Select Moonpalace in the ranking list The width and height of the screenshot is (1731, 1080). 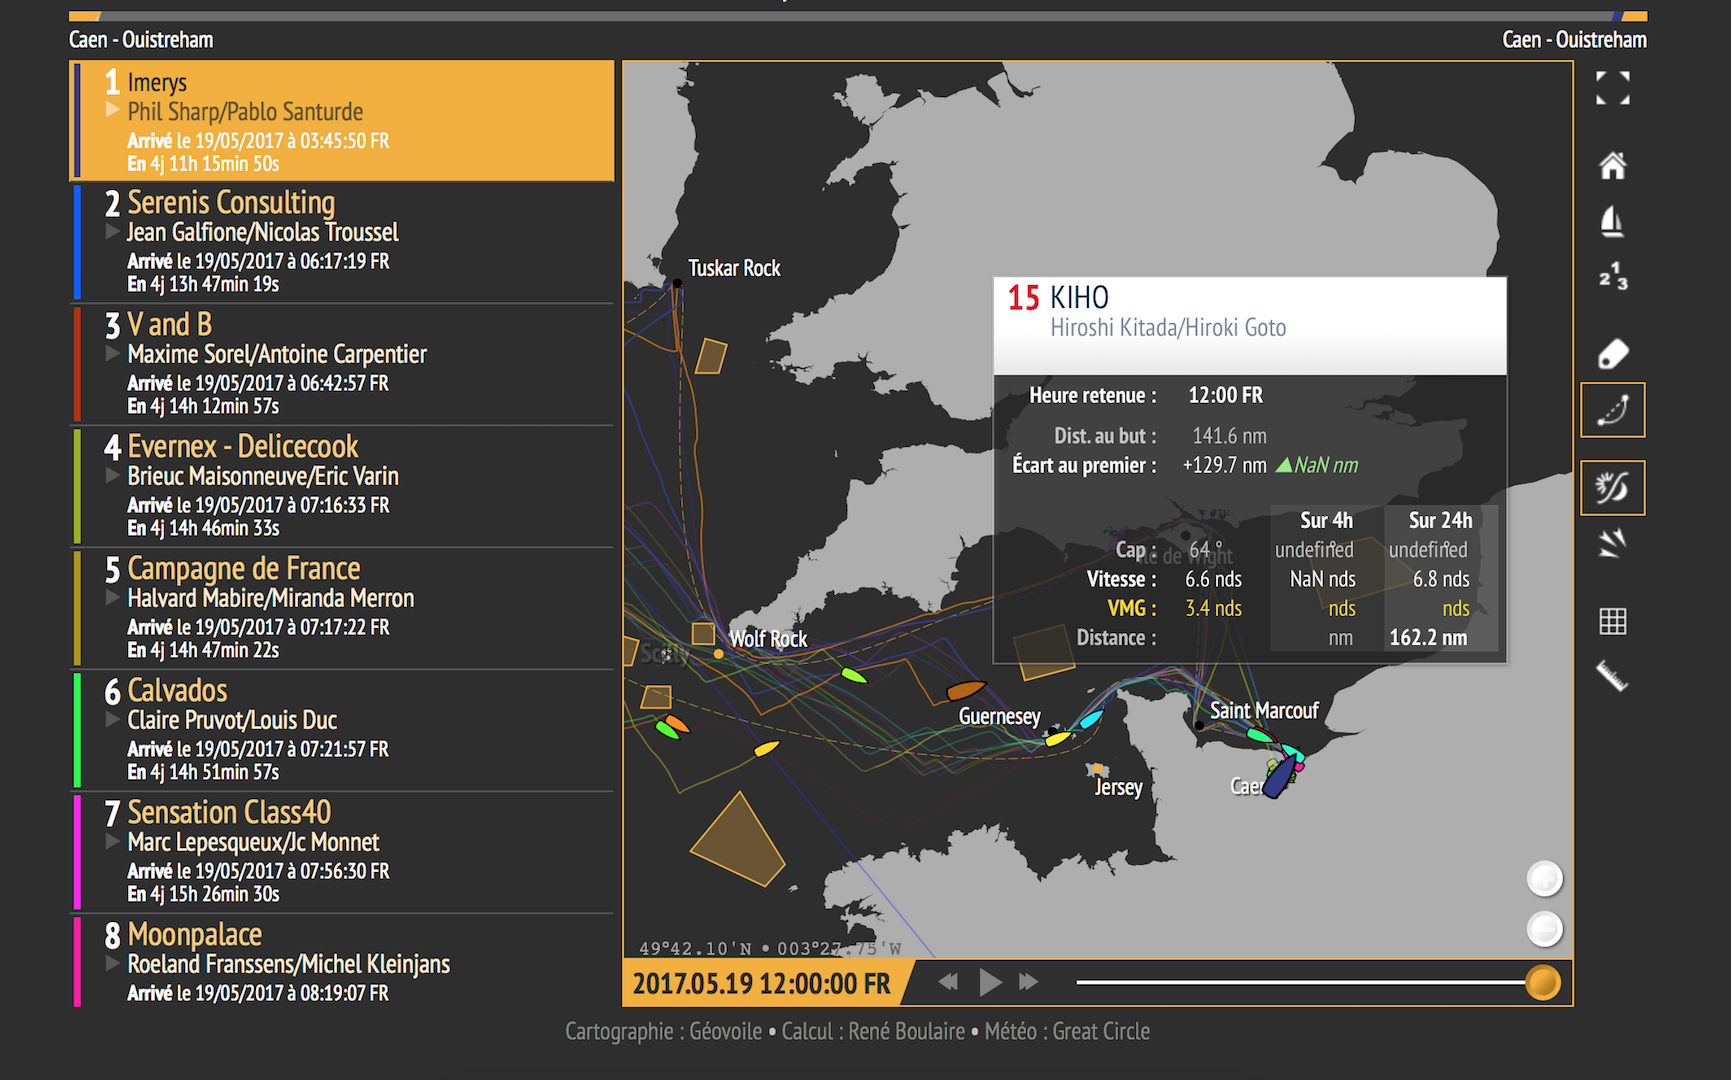pos(342,962)
